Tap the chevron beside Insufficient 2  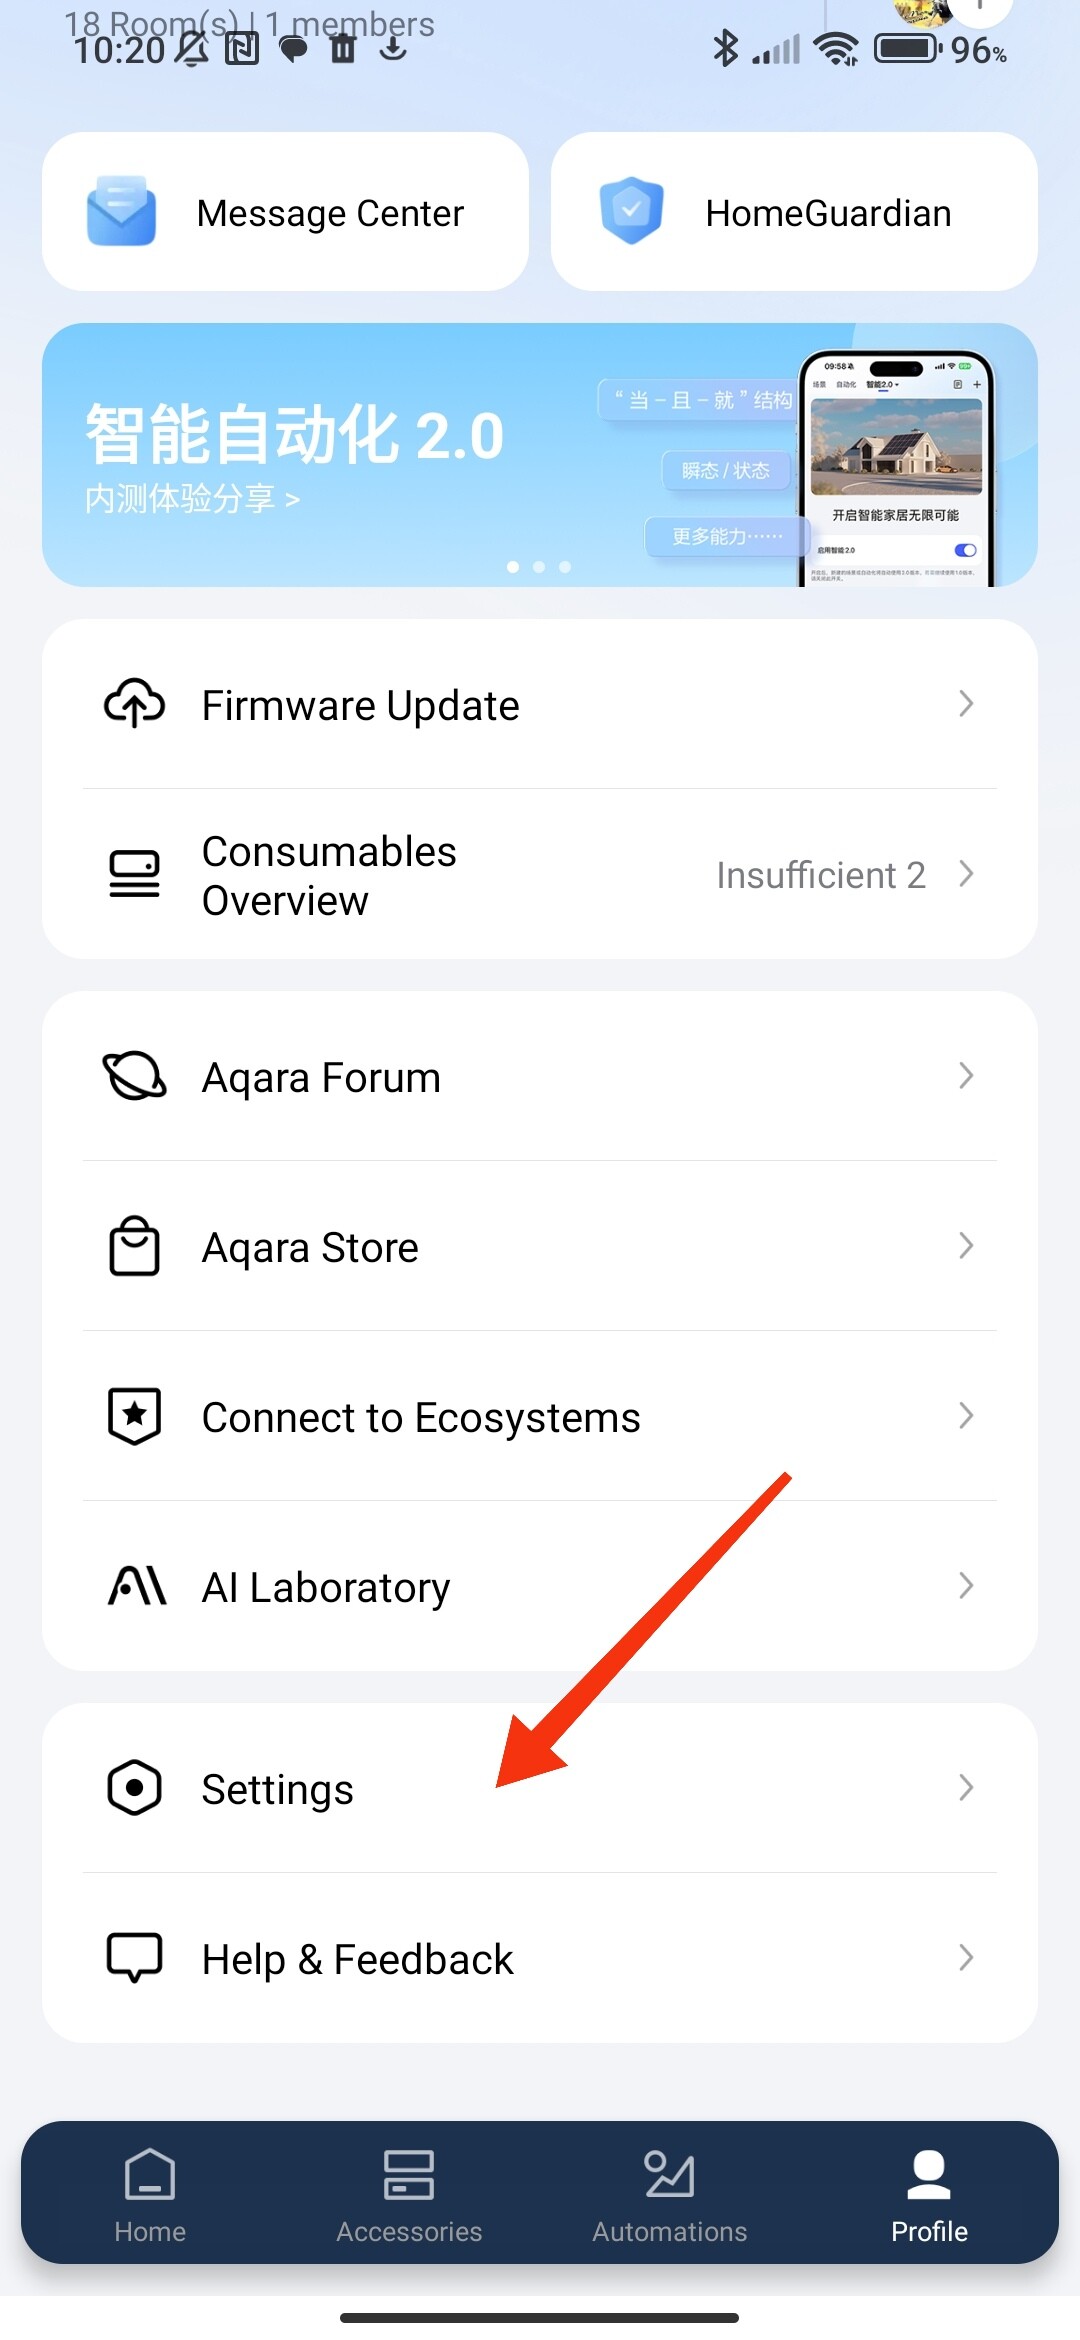coord(965,874)
